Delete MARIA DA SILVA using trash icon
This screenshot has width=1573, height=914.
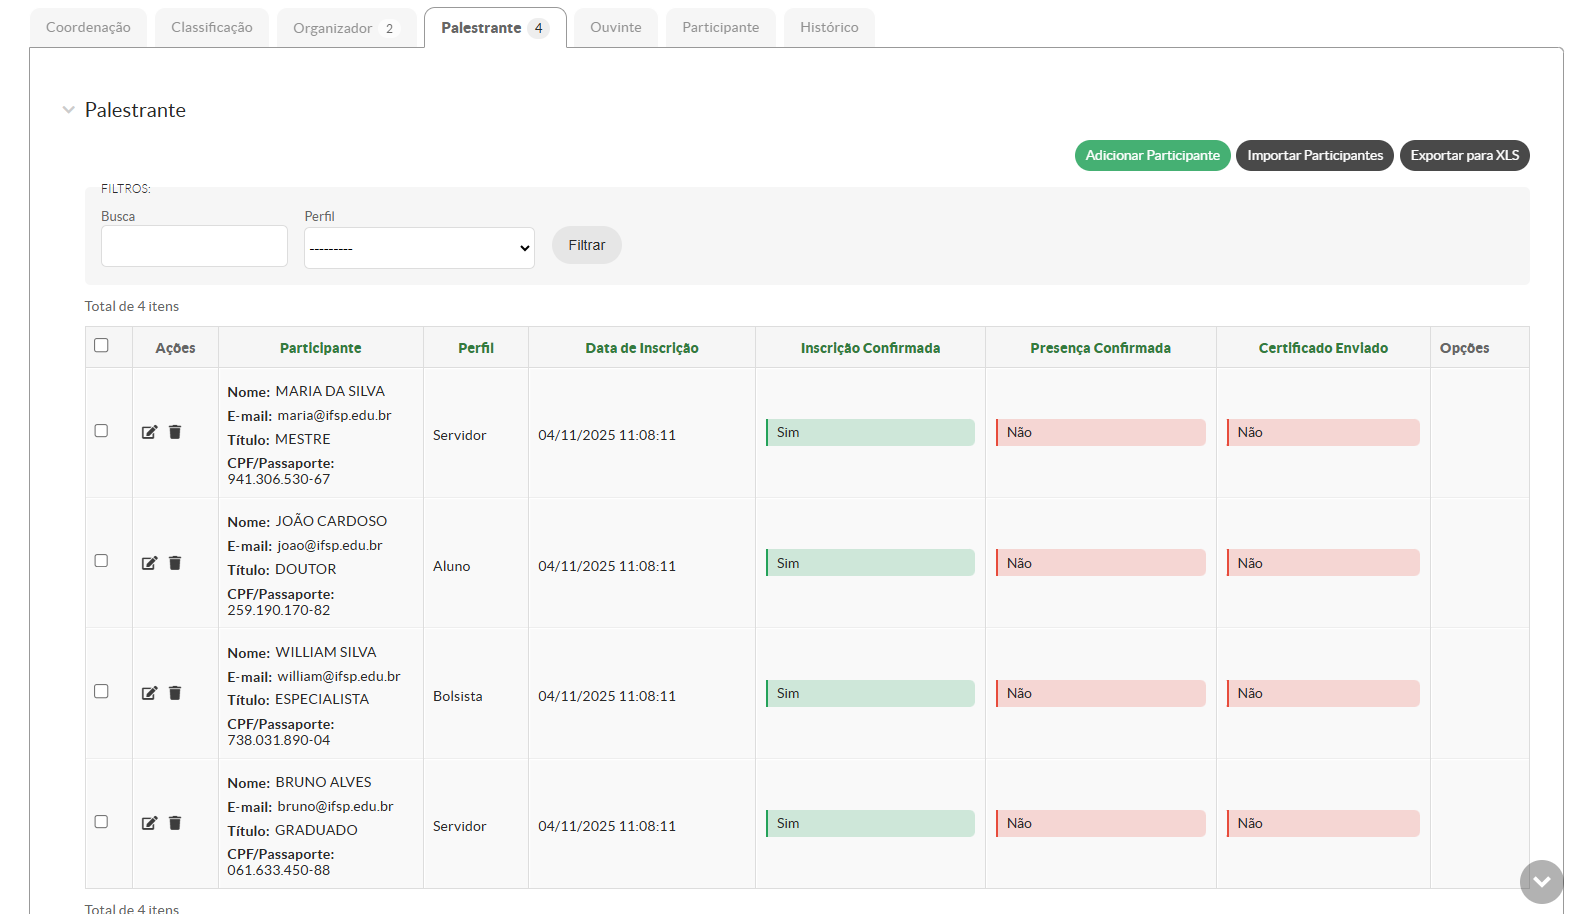[175, 432]
